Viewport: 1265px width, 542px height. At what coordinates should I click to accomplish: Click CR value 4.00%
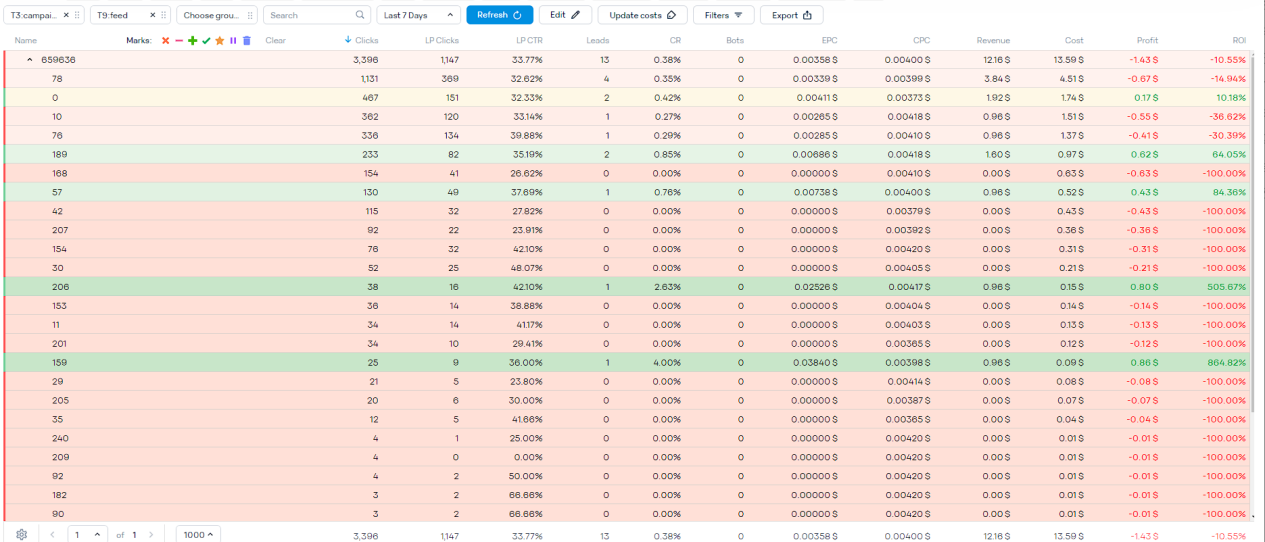(667, 362)
